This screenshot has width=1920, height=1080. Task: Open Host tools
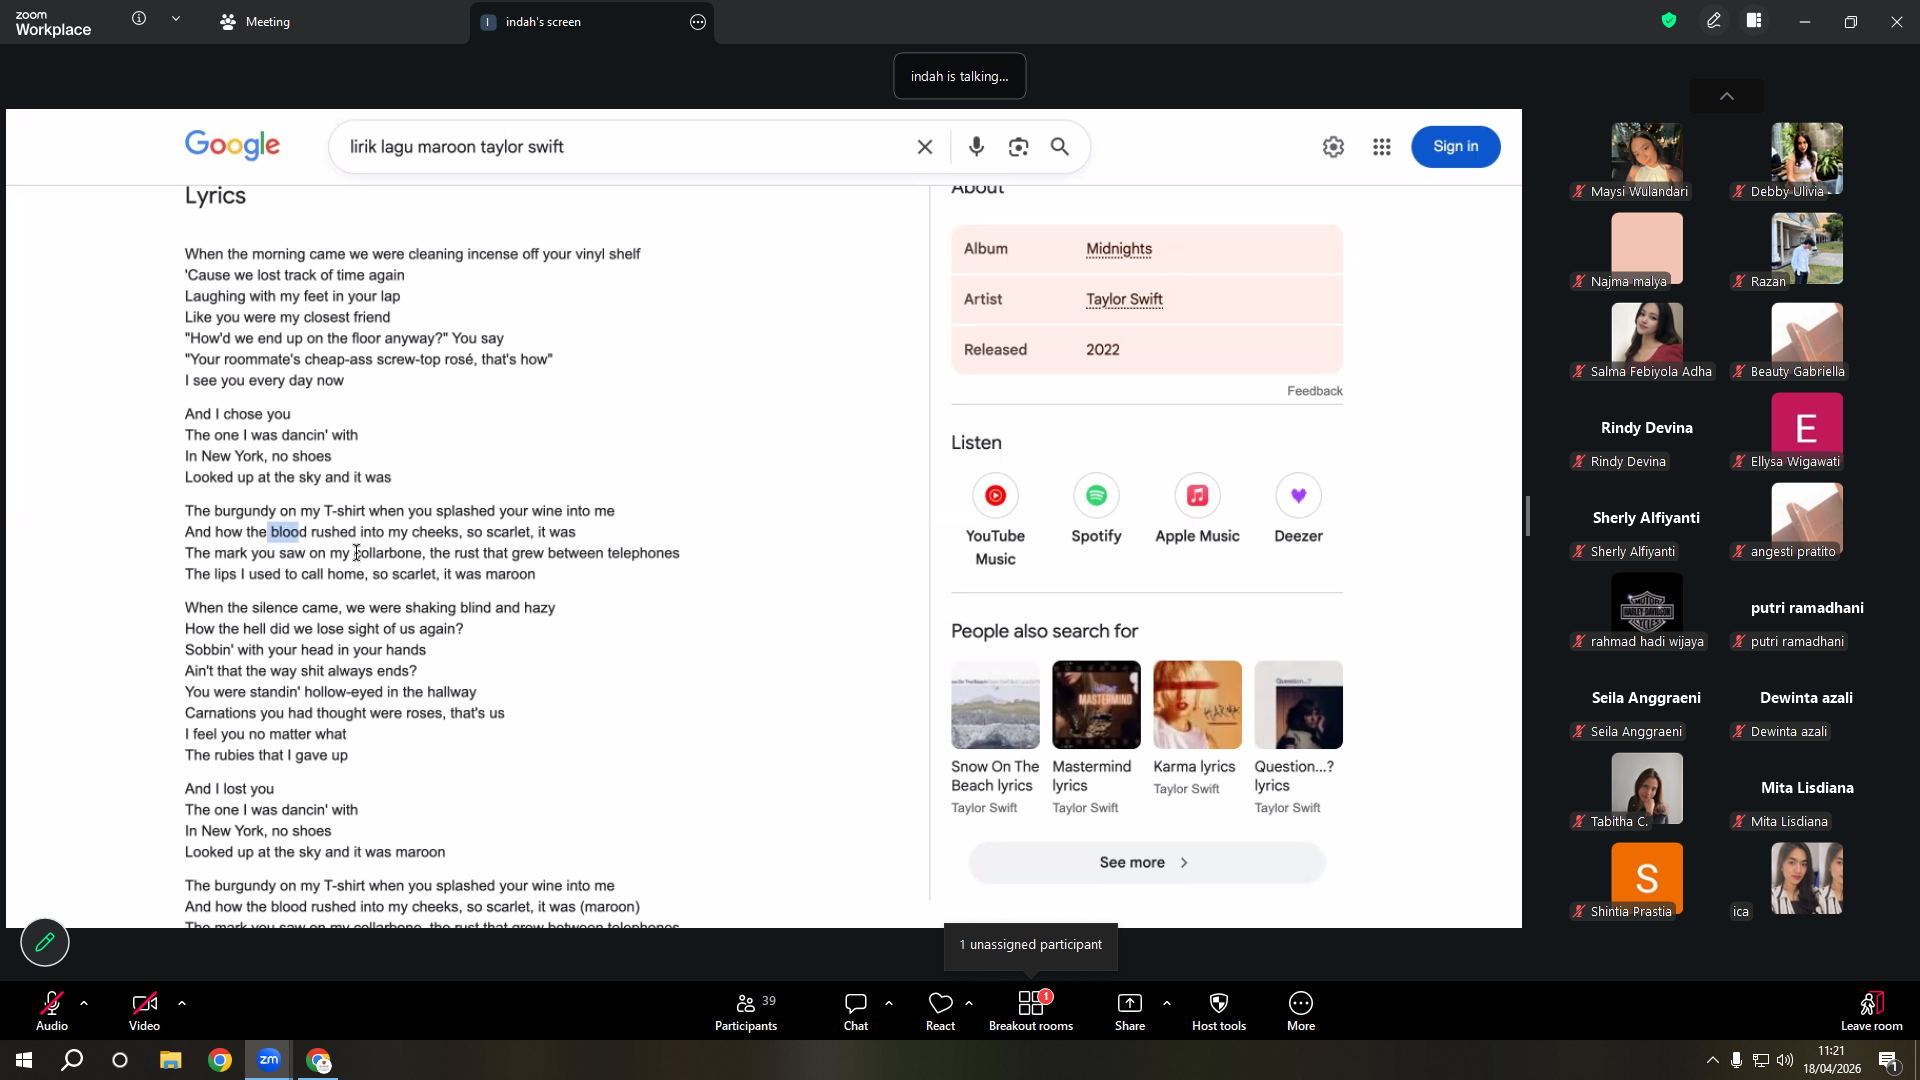[x=1219, y=1011]
